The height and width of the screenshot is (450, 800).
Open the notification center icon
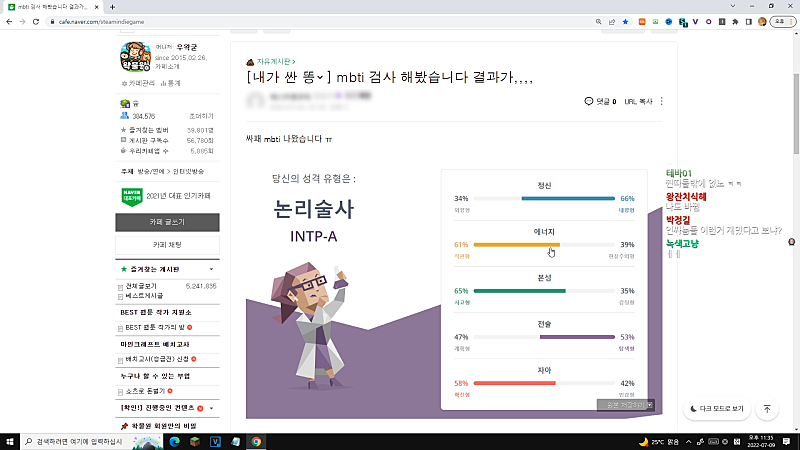click(x=786, y=442)
